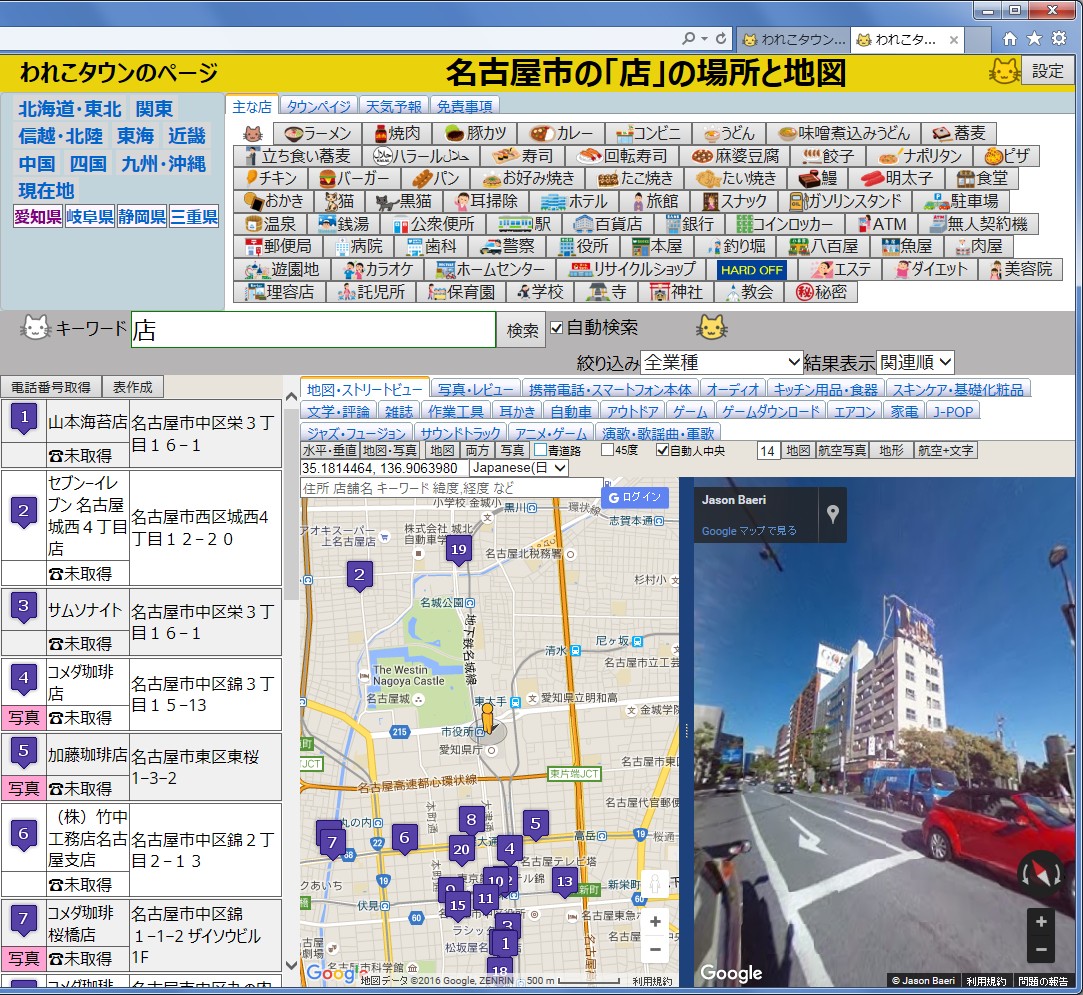Click the location pin in Street View

tap(833, 513)
